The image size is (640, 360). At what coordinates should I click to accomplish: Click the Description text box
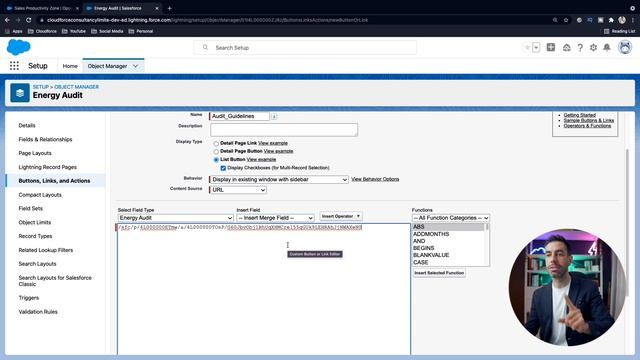point(284,130)
